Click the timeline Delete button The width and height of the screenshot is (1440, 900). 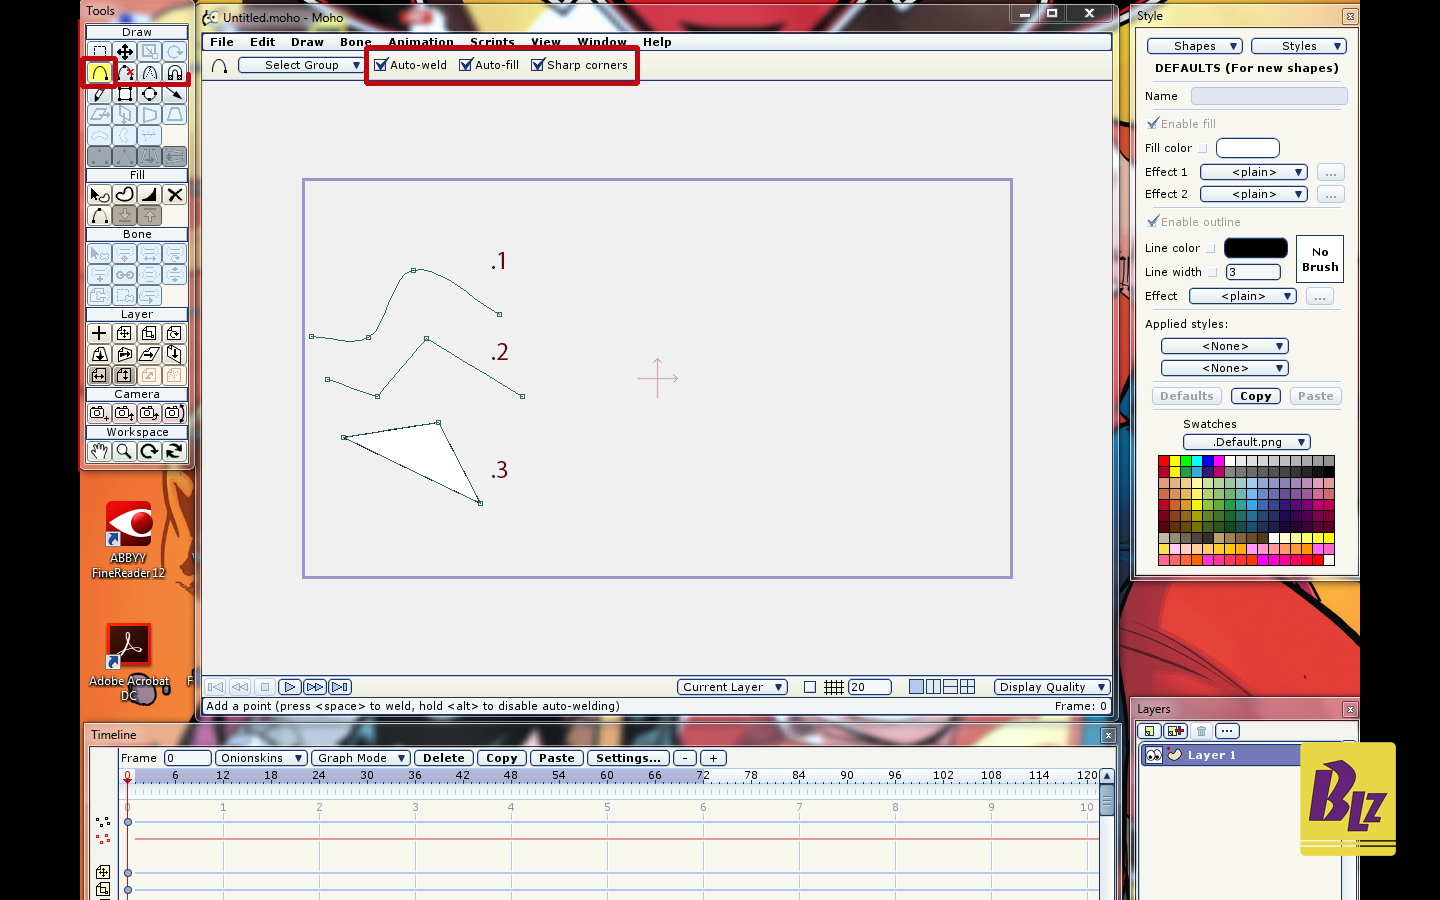[443, 758]
